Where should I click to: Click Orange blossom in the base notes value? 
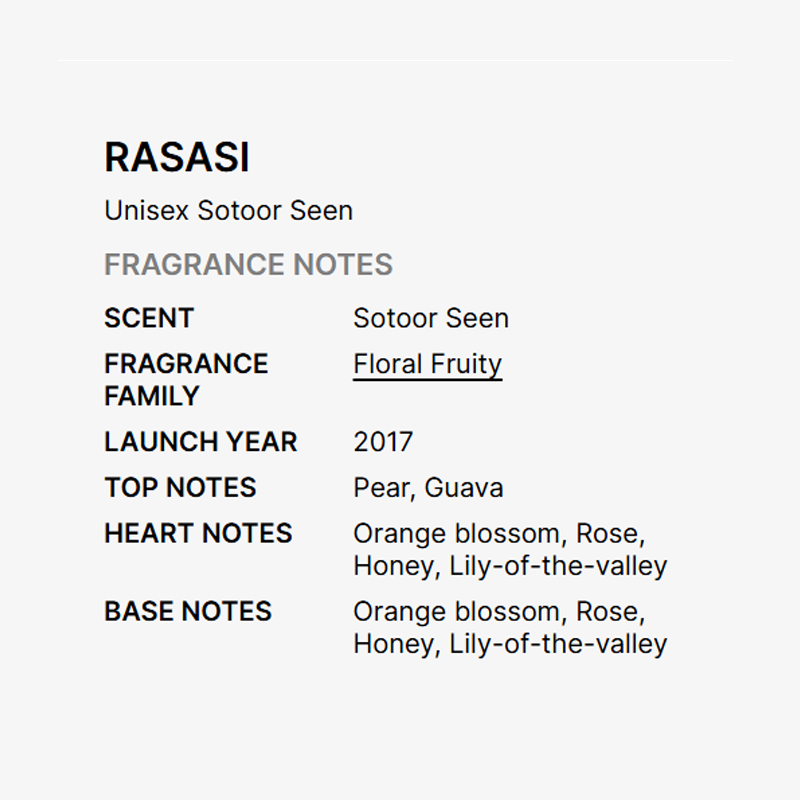point(457,611)
